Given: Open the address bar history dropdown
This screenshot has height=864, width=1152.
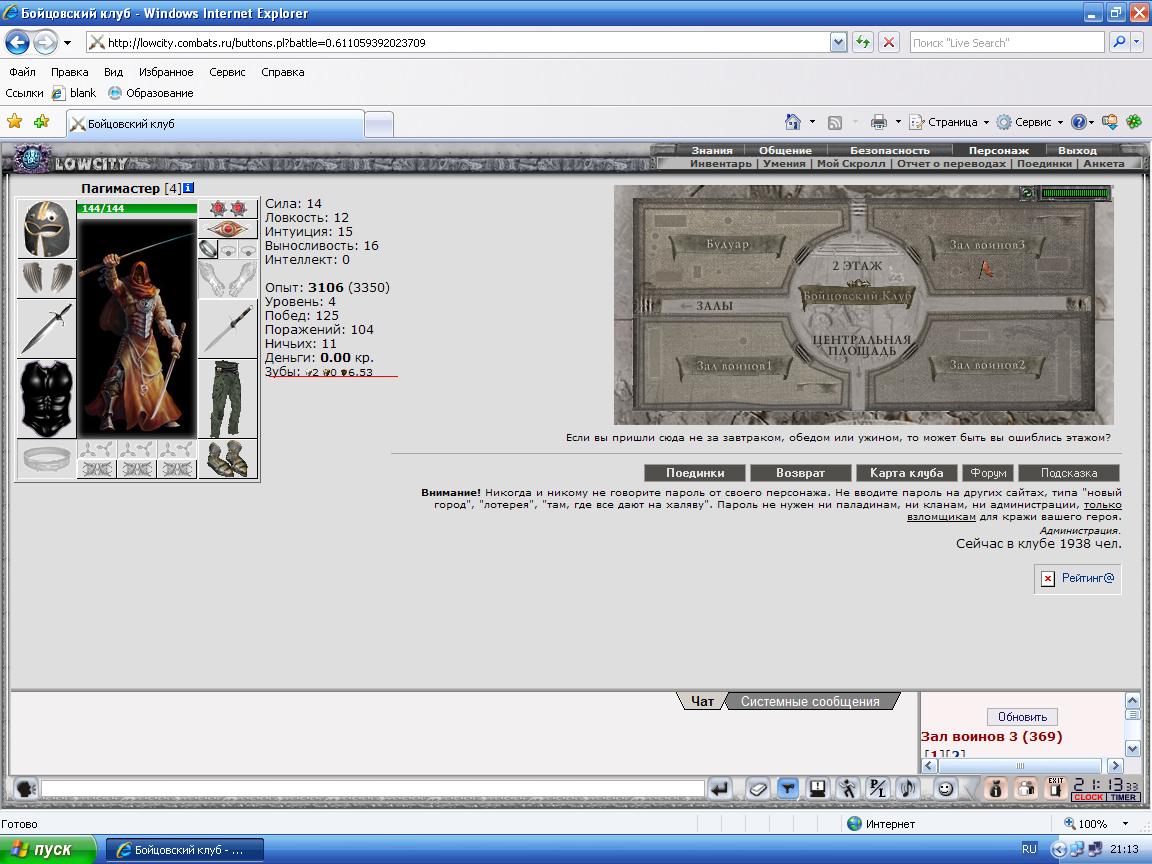Looking at the screenshot, I should [839, 43].
